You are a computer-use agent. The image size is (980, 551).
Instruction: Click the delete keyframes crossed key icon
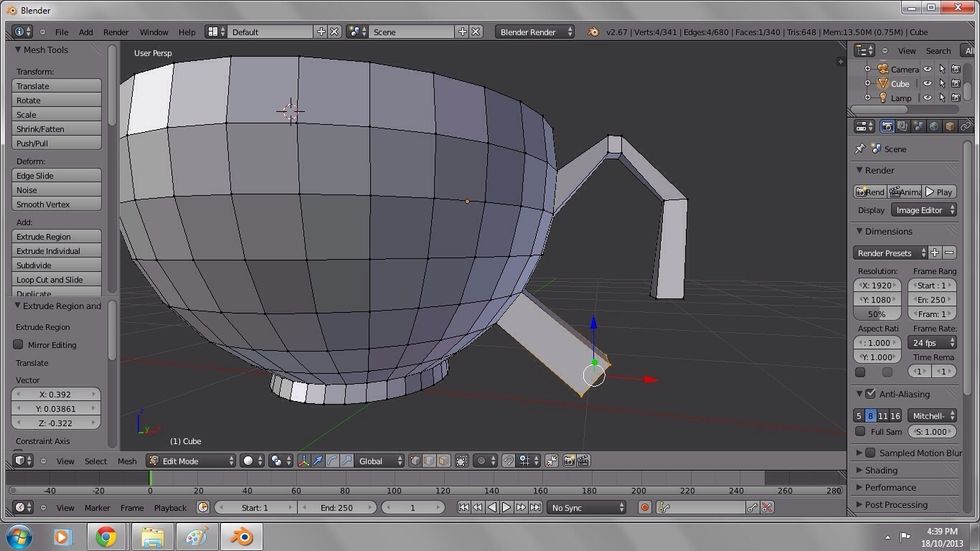[x=767, y=508]
